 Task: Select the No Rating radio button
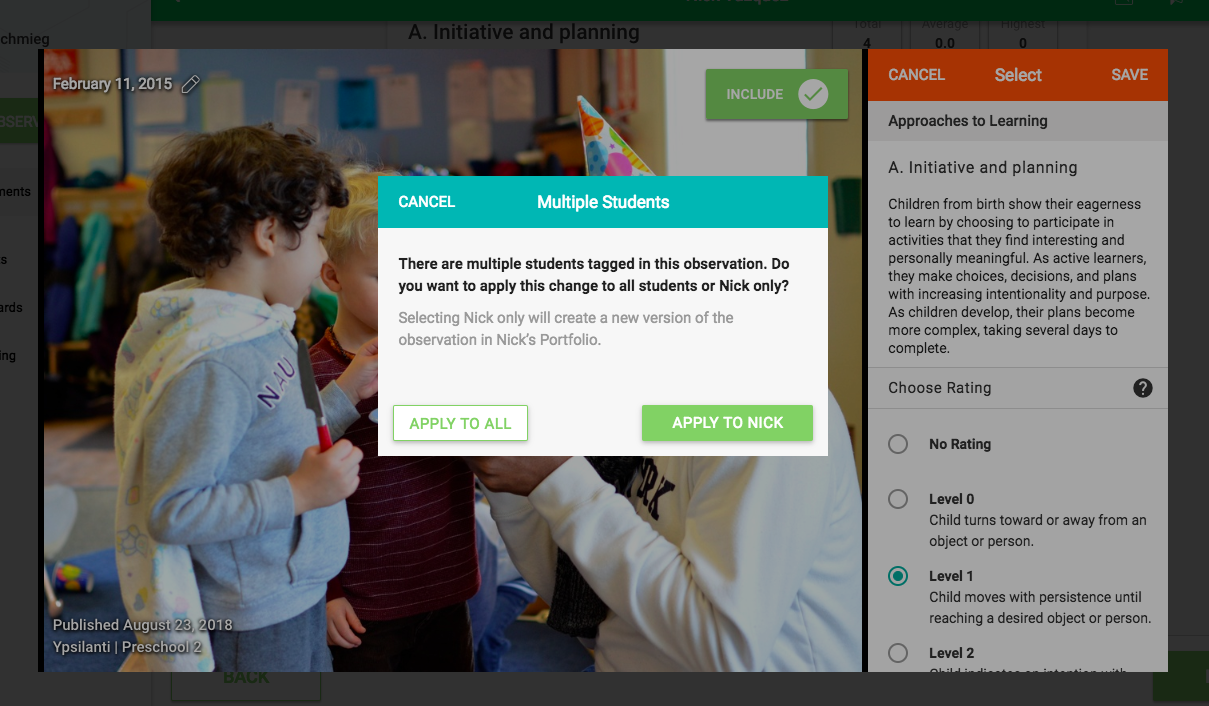coord(898,444)
